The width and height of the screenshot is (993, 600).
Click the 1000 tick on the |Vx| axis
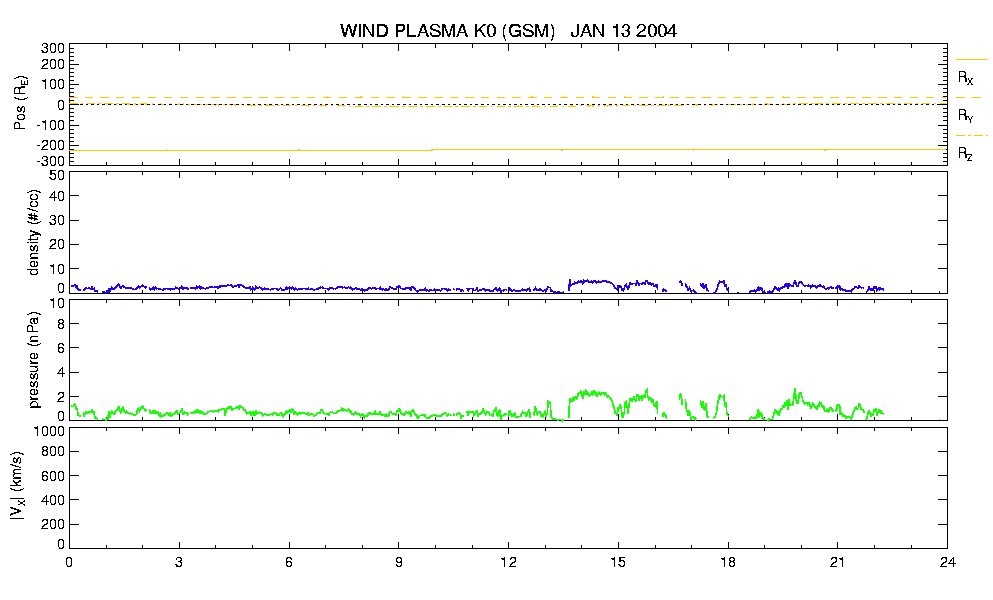(x=49, y=431)
